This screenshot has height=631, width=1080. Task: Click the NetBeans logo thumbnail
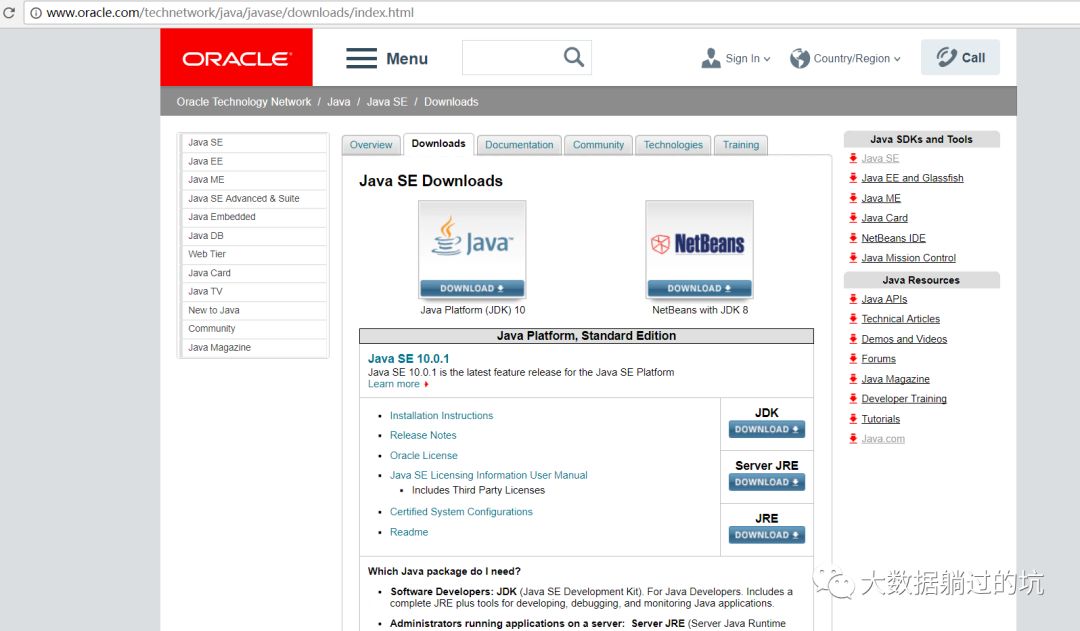[x=699, y=240]
